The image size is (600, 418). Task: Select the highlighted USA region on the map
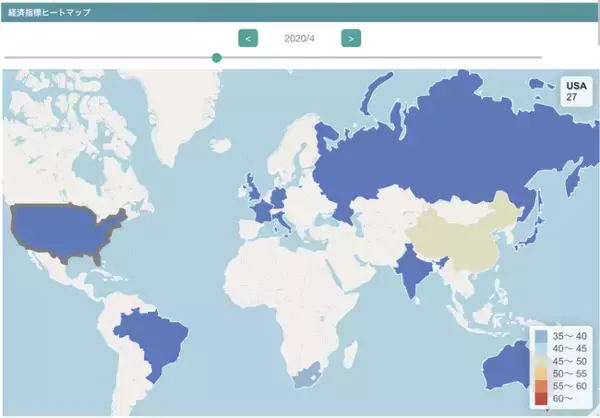pos(61,230)
